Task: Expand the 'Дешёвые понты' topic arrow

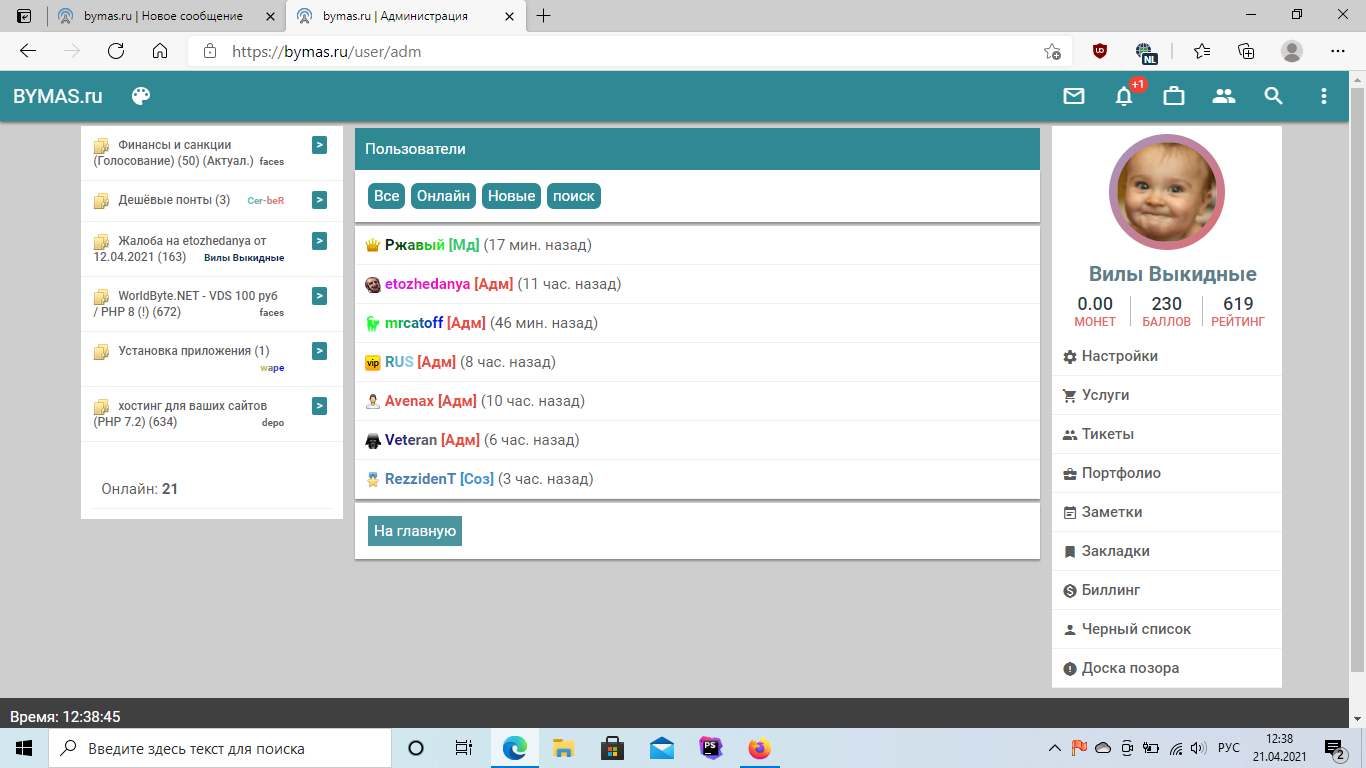Action: click(319, 200)
